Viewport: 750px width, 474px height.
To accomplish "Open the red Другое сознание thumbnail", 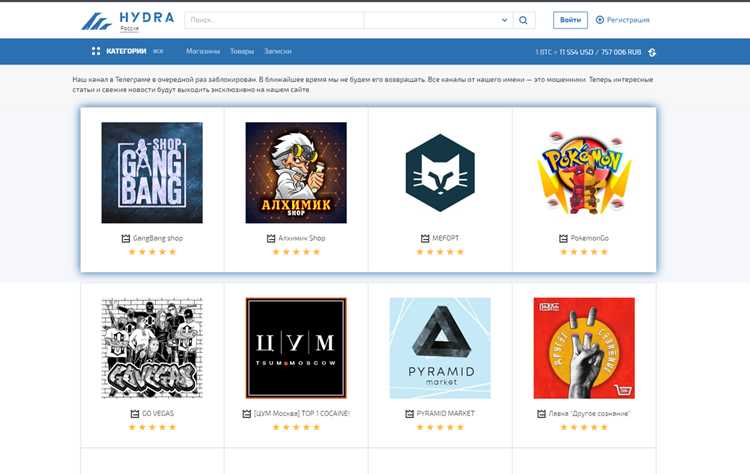I will pyautogui.click(x=584, y=348).
